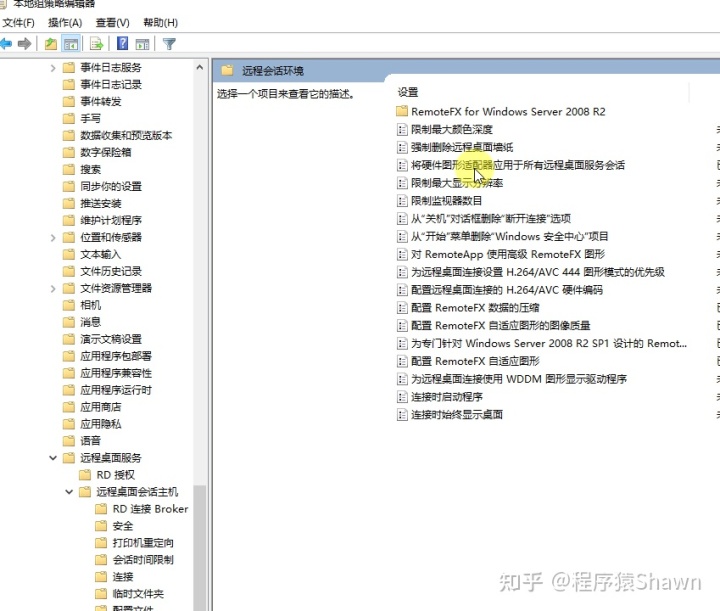The width and height of the screenshot is (720, 611).
Task: Select the 应用隐私 folder
Action: coord(101,424)
